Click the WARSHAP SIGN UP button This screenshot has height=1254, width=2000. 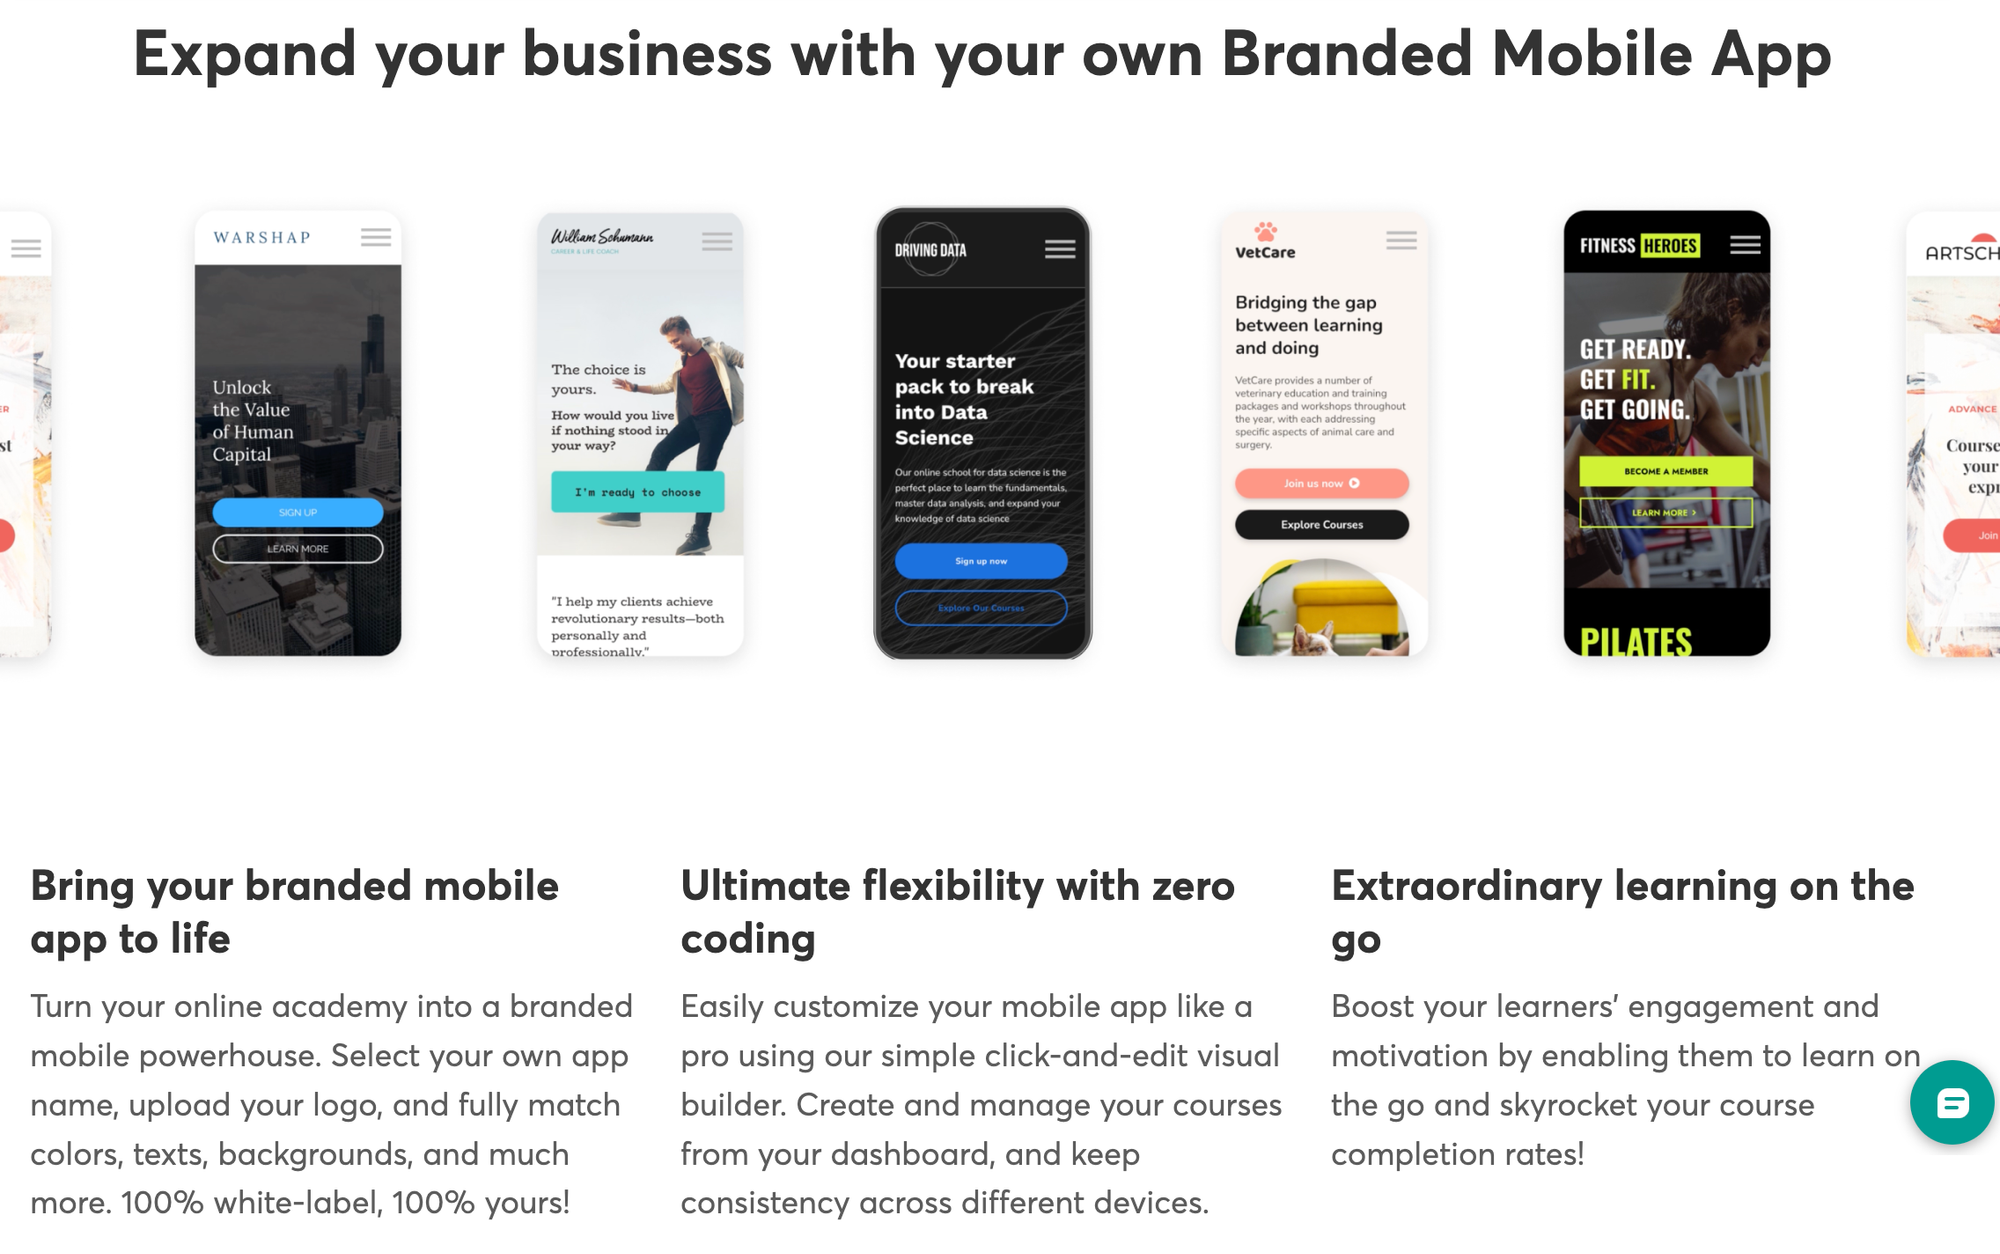(295, 510)
